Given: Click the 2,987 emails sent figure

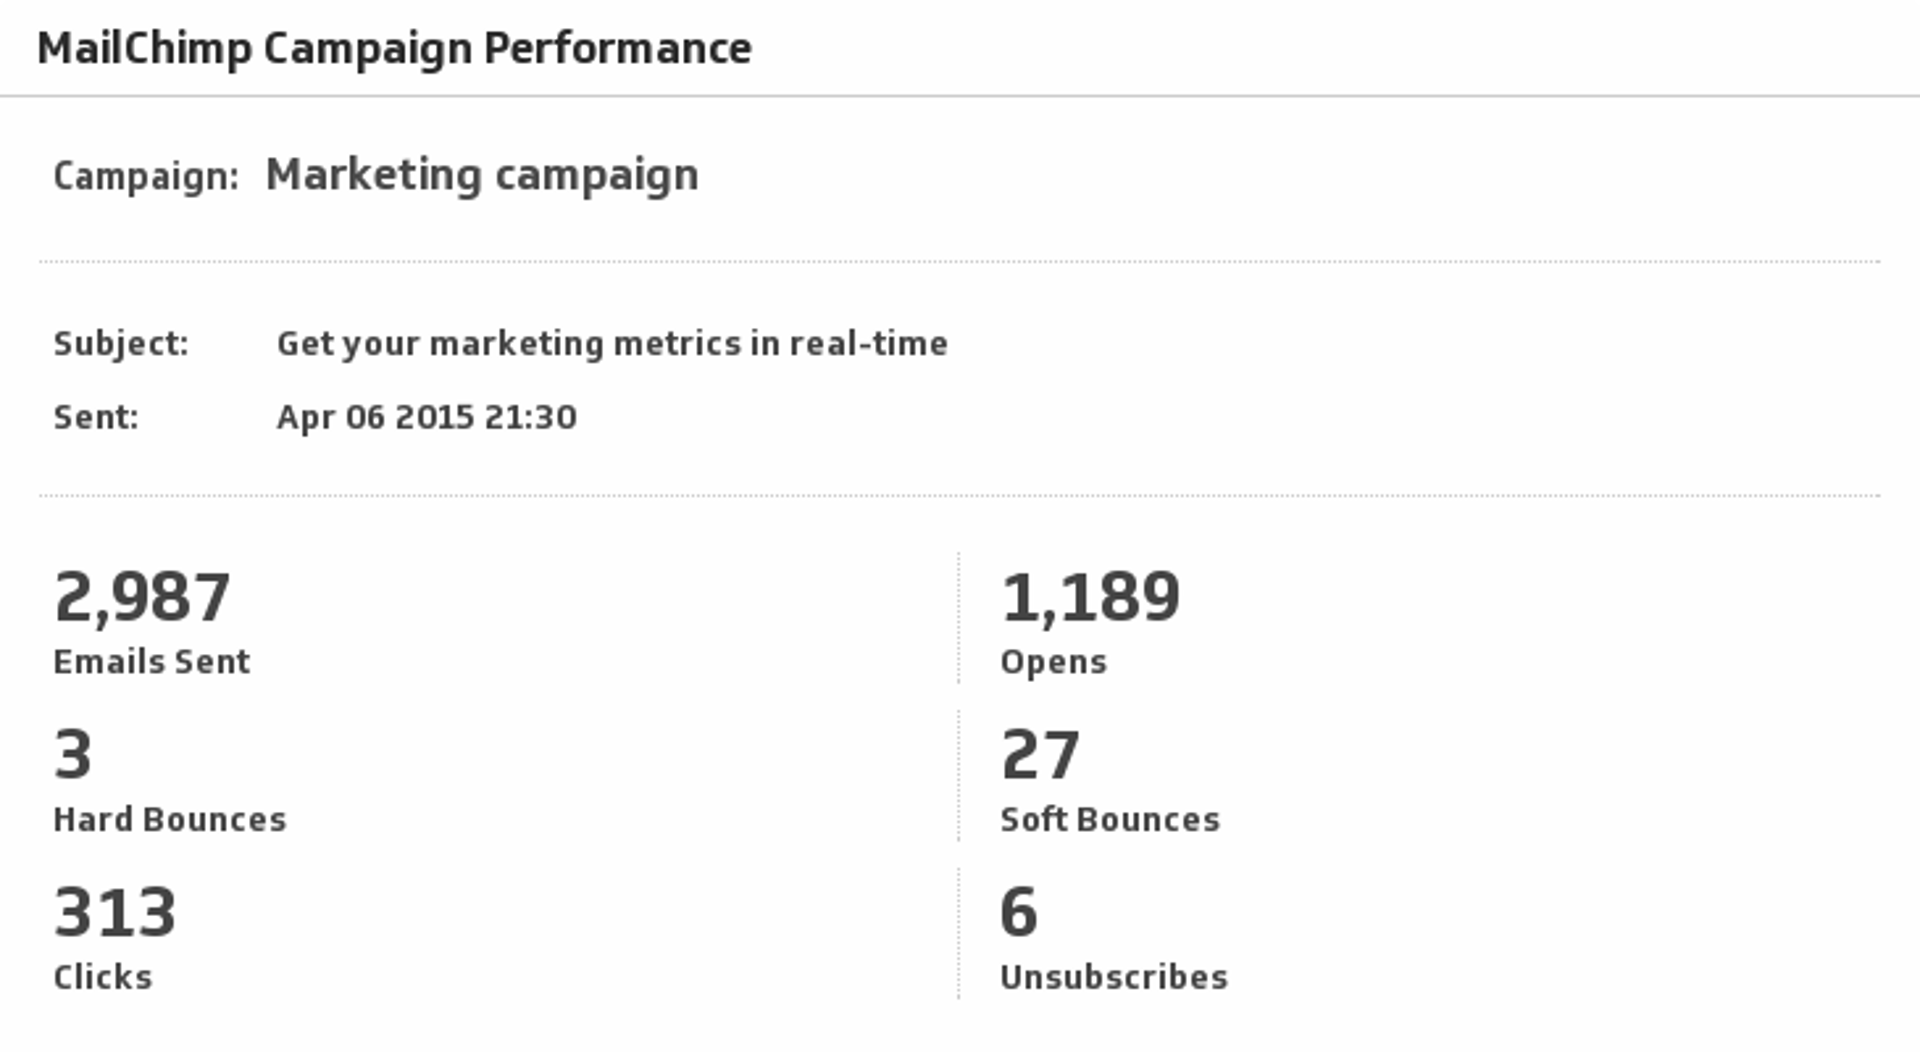Looking at the screenshot, I should pos(142,597).
